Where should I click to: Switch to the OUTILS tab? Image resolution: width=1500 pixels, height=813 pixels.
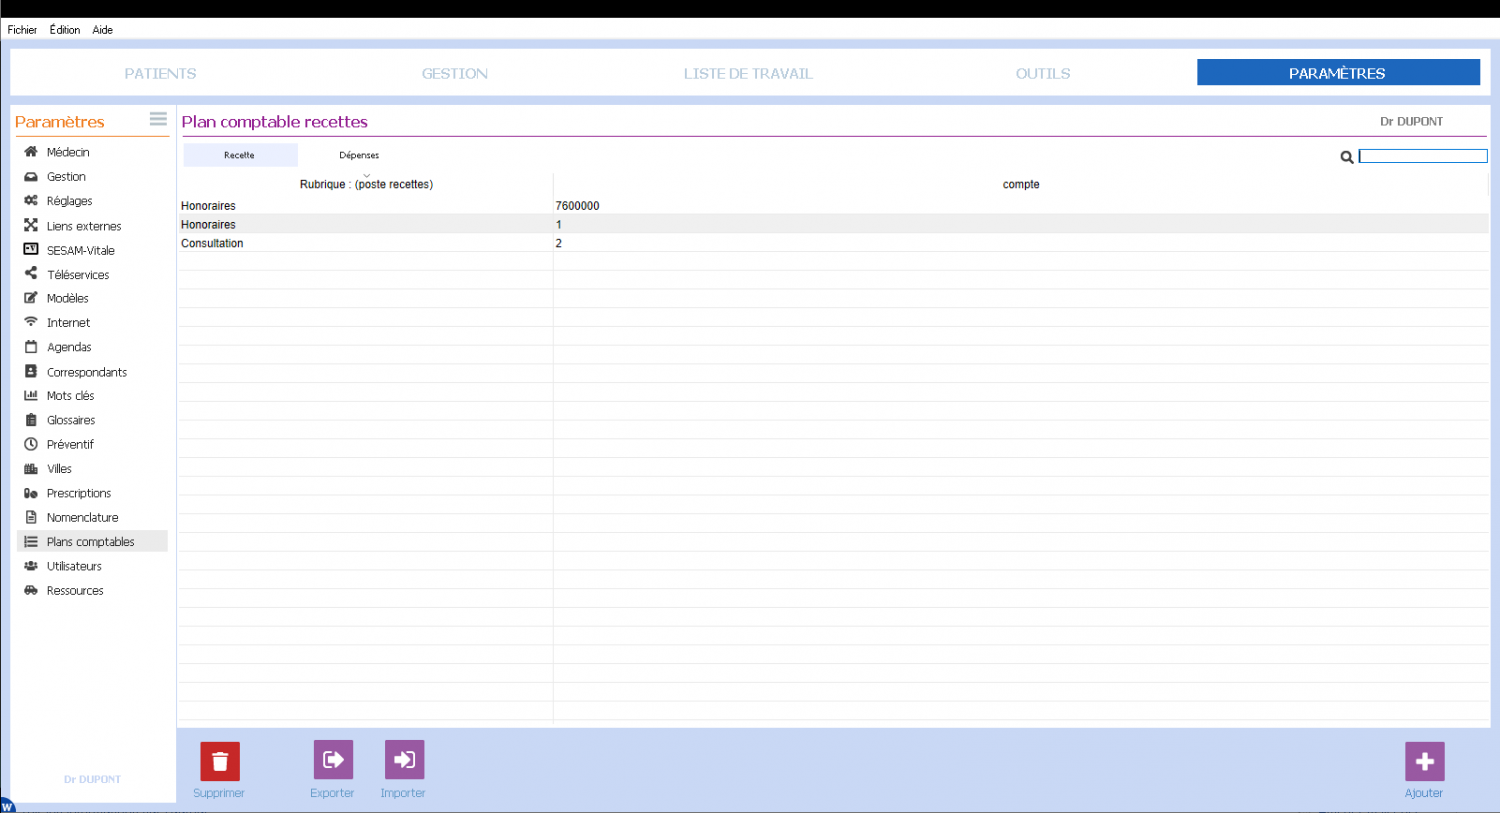(x=1043, y=73)
